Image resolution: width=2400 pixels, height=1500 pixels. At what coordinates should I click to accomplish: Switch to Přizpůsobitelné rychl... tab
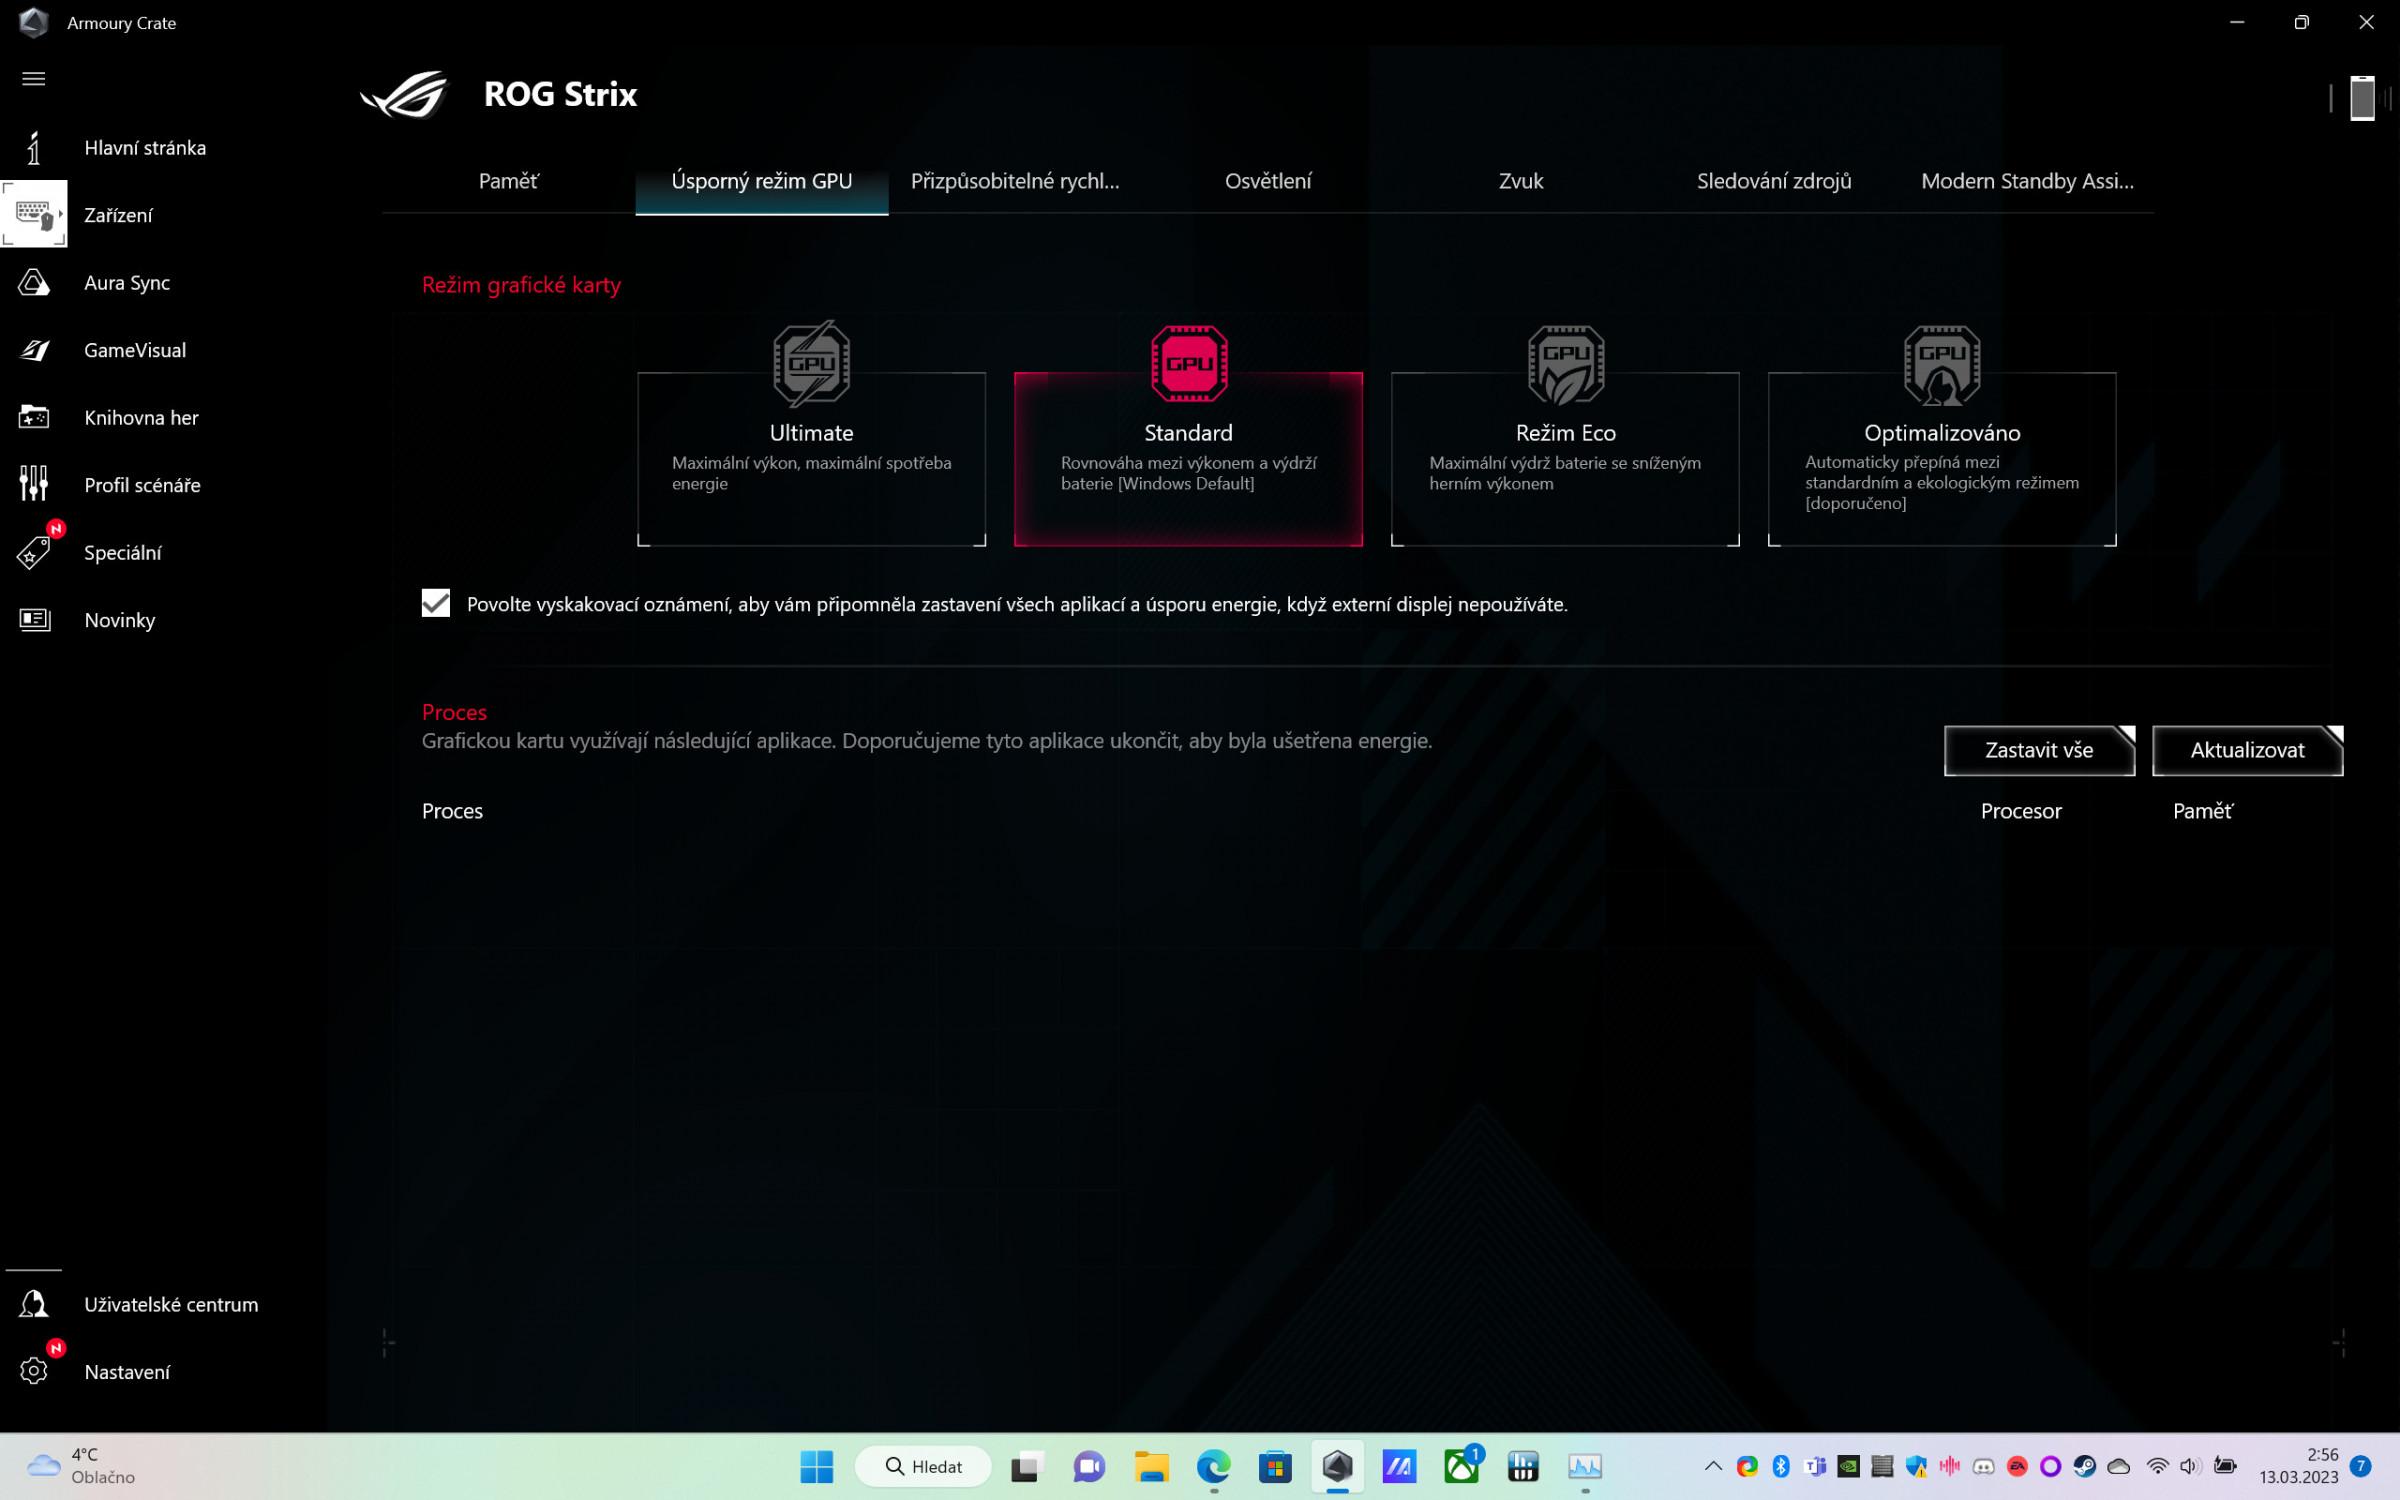pos(1015,181)
